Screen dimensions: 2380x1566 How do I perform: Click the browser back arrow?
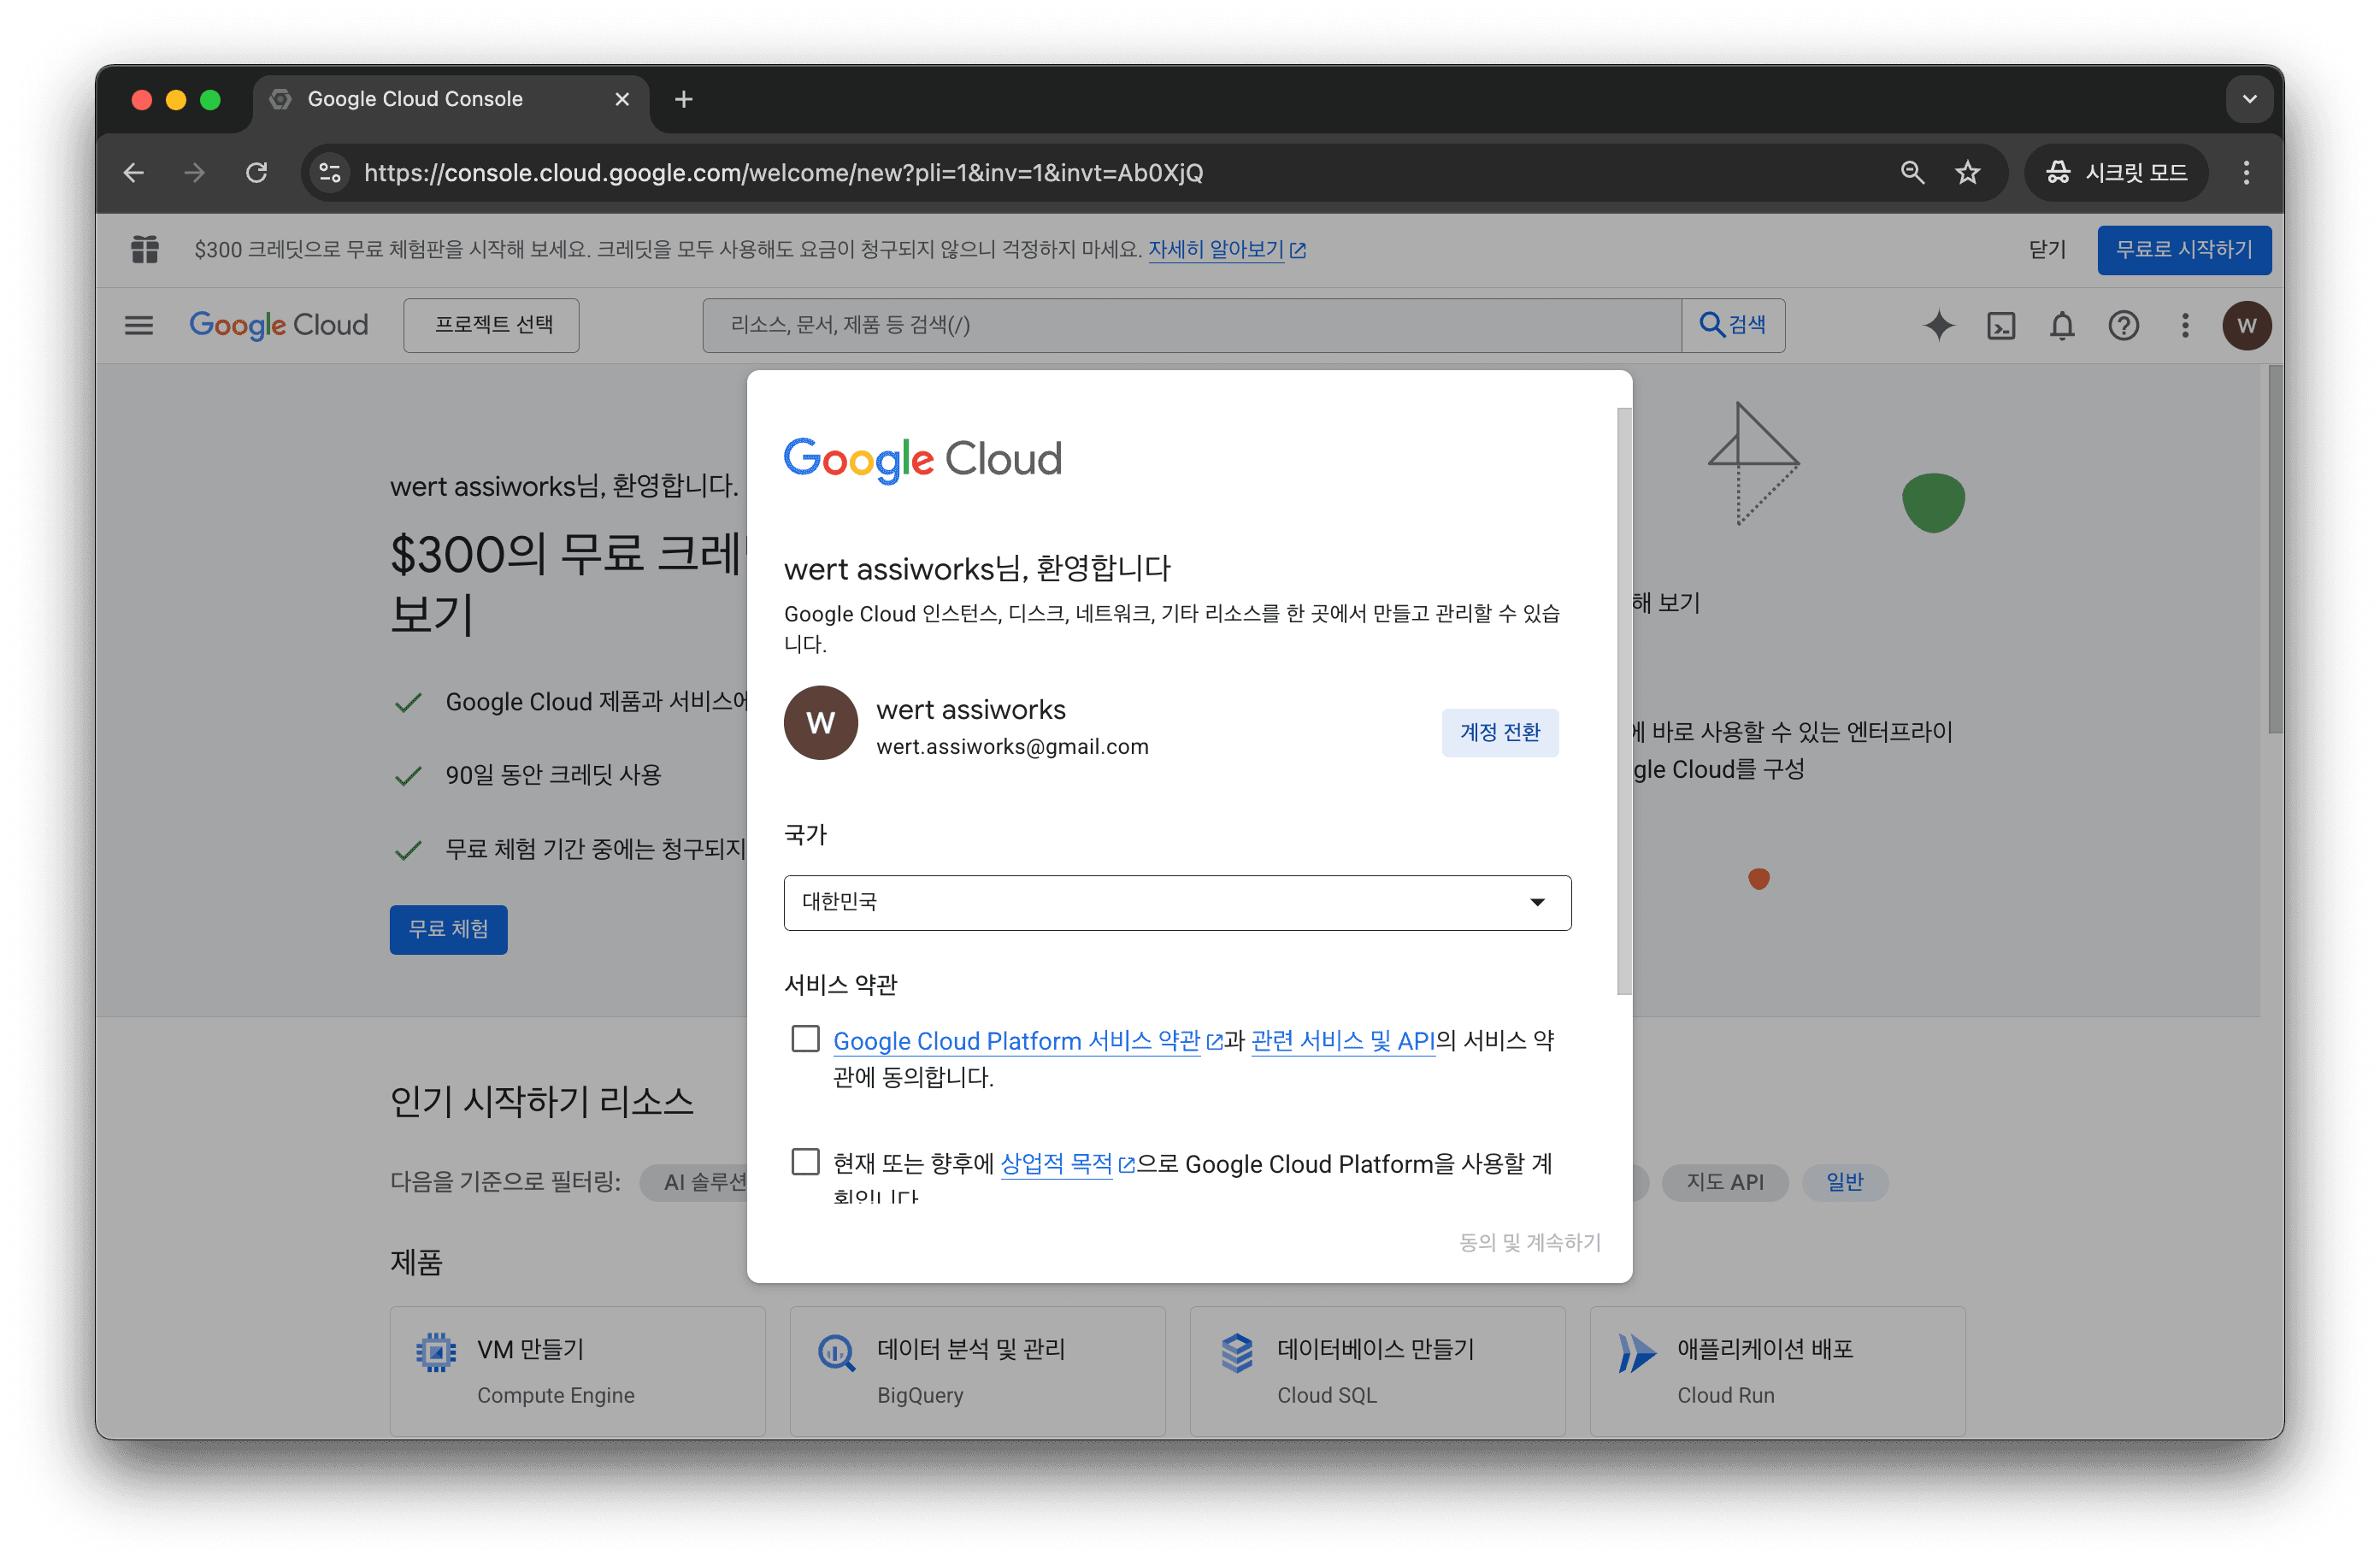134,173
